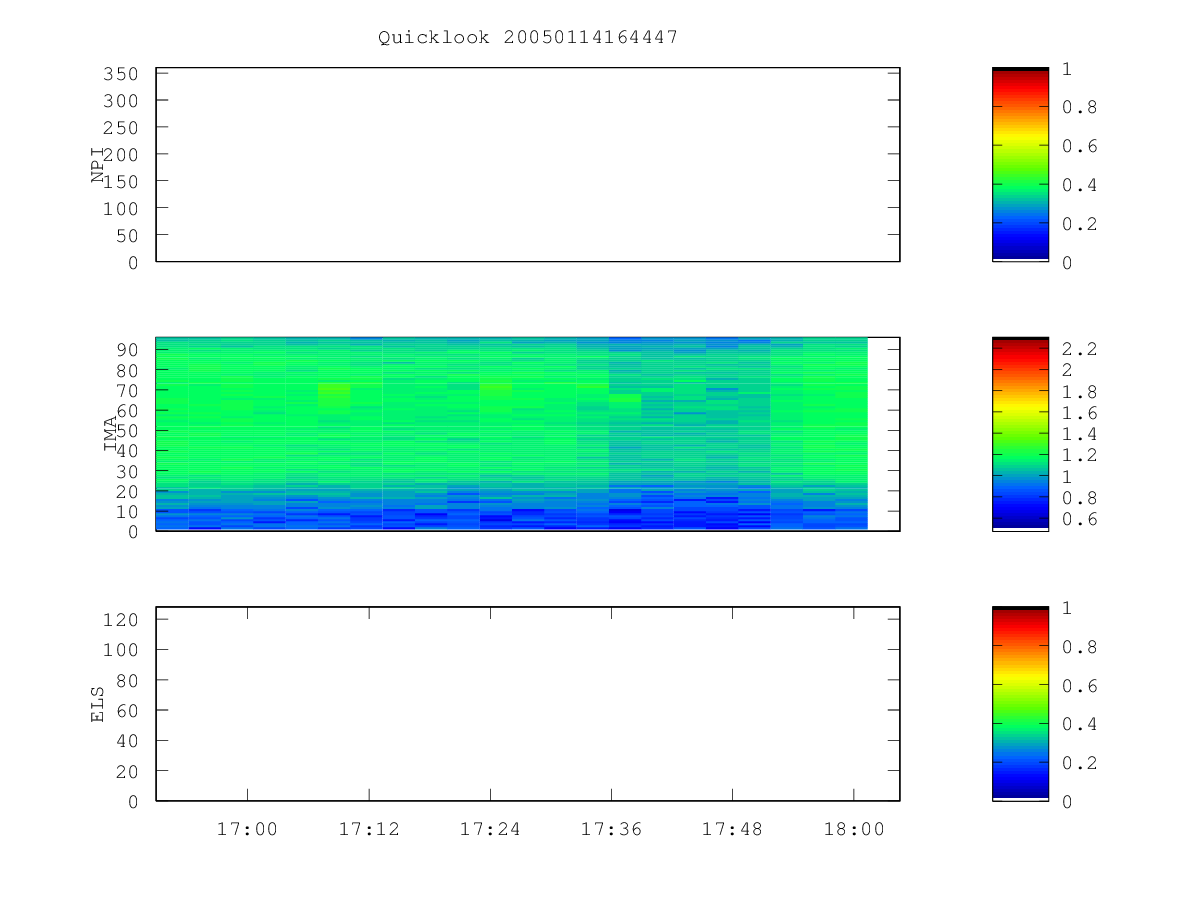Click the 50 tick on NPI axis
The image size is (1200, 900).
pyautogui.click(x=126, y=235)
